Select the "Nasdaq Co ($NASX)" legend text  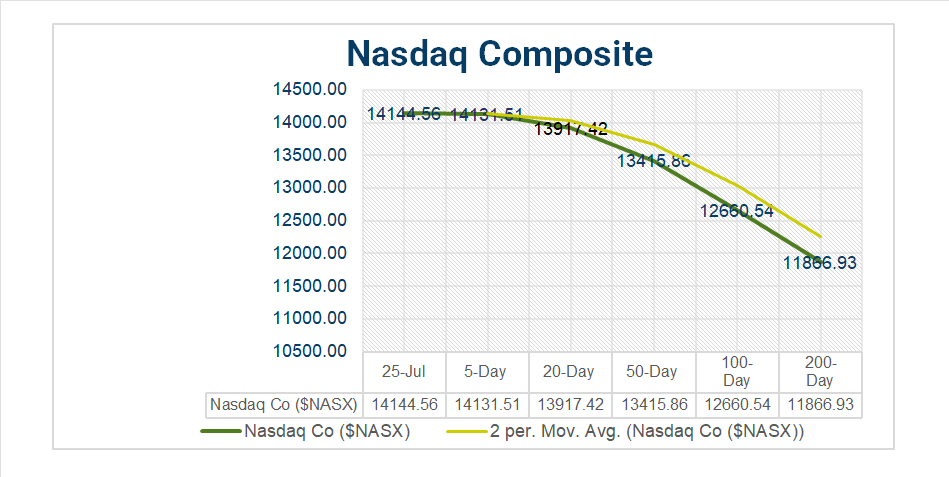click(x=326, y=432)
